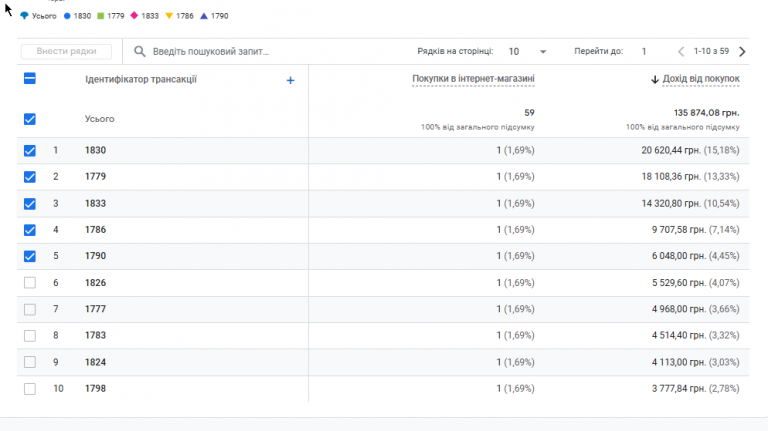Click the yellow 1786 legend triangle
This screenshot has height=431, width=768.
(169, 16)
